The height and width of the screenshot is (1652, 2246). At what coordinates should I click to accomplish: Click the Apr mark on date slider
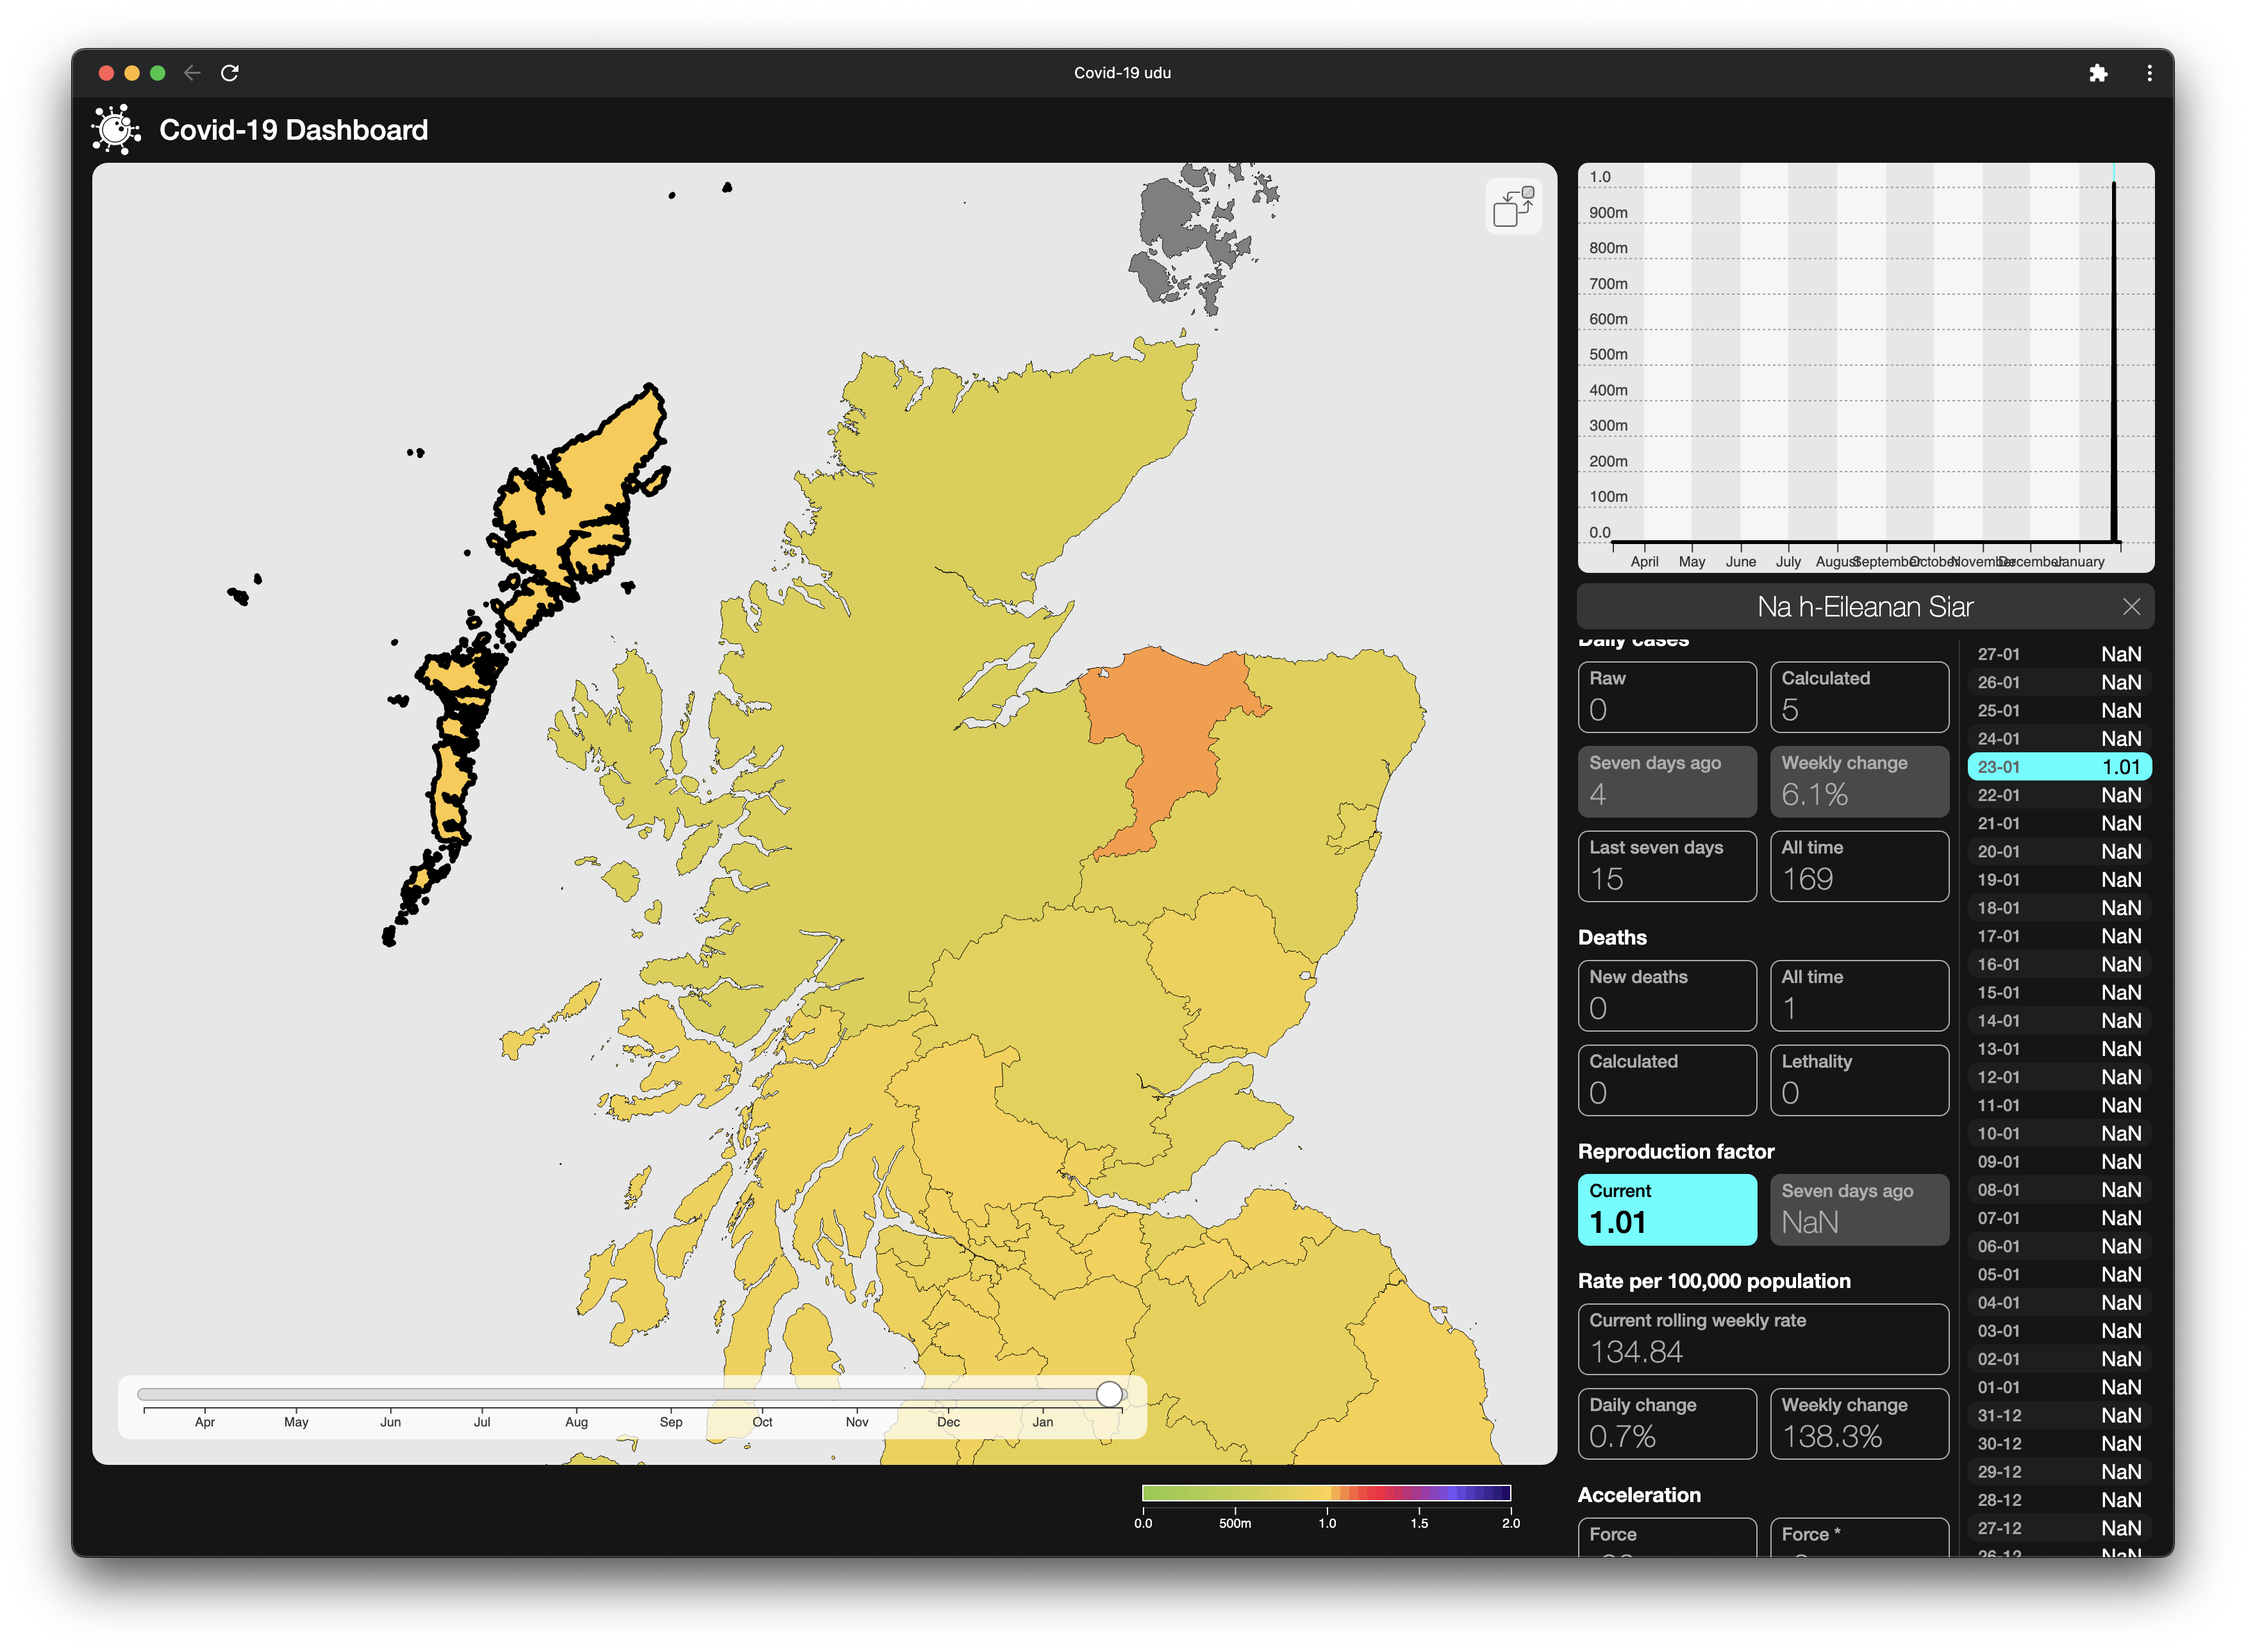pos(205,1421)
